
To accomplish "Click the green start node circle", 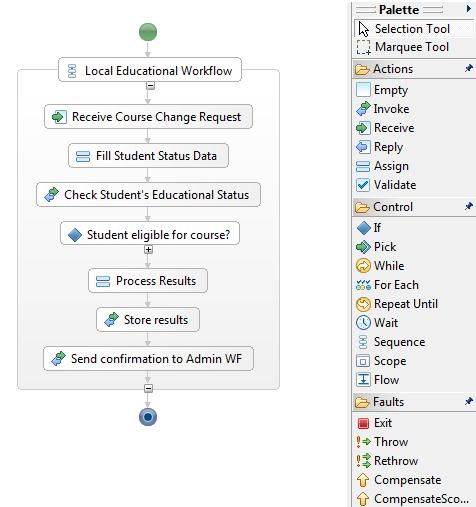I will coord(148,32).
